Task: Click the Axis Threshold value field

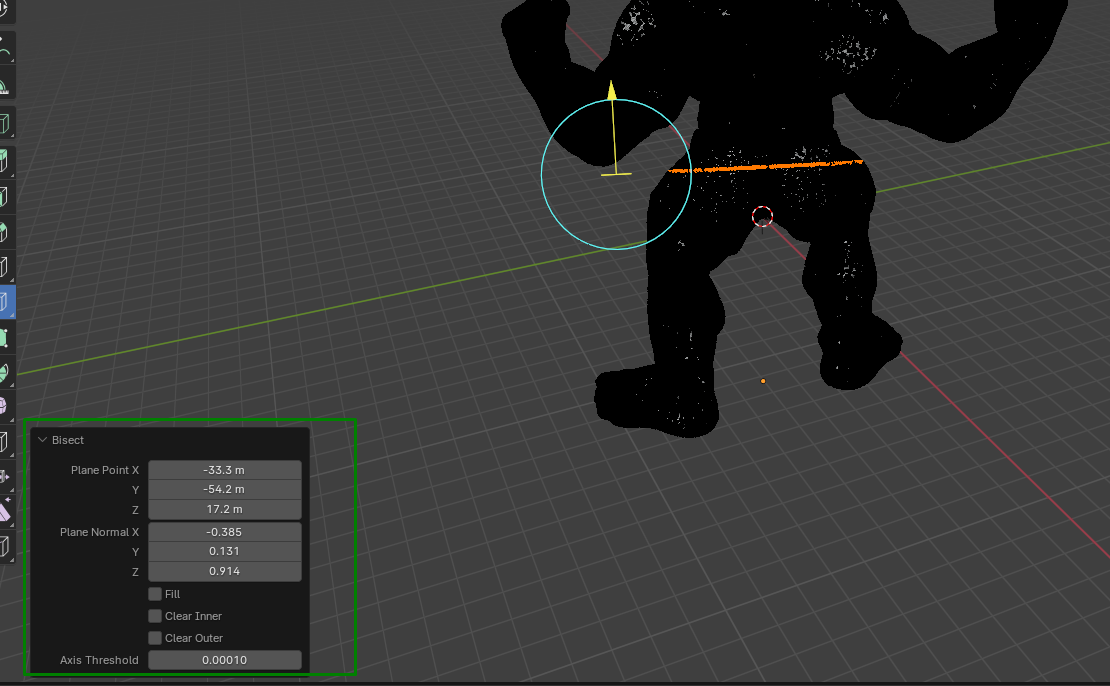Action: pyautogui.click(x=224, y=660)
